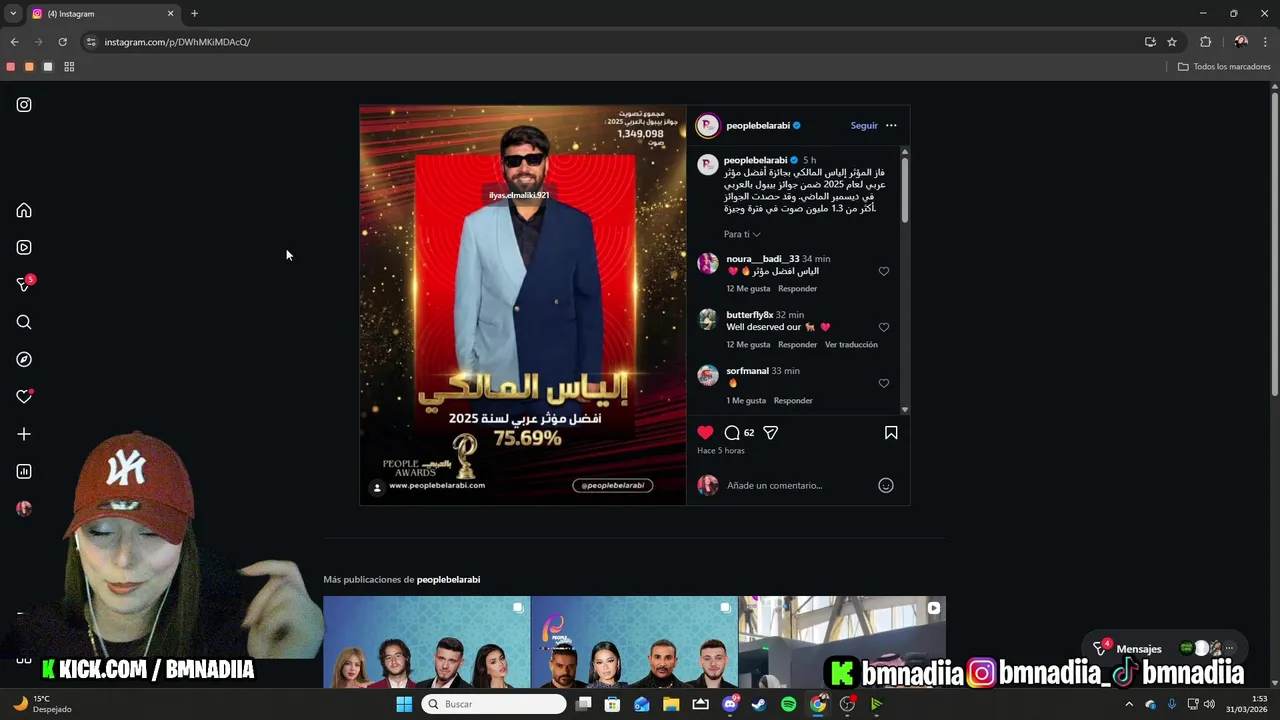Open Chrome profile avatar

click(x=1241, y=42)
